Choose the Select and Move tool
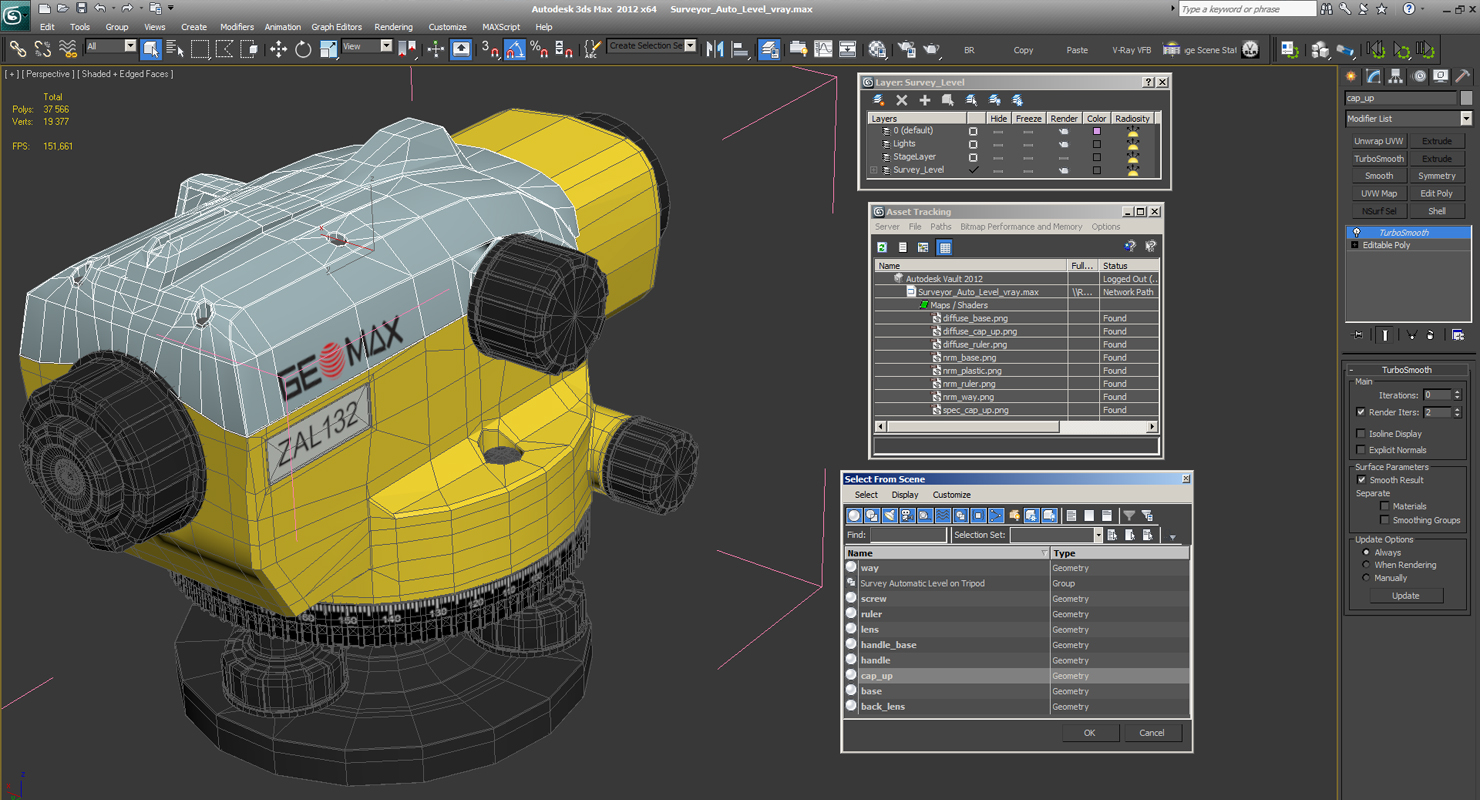This screenshot has width=1480, height=800. click(x=278, y=49)
